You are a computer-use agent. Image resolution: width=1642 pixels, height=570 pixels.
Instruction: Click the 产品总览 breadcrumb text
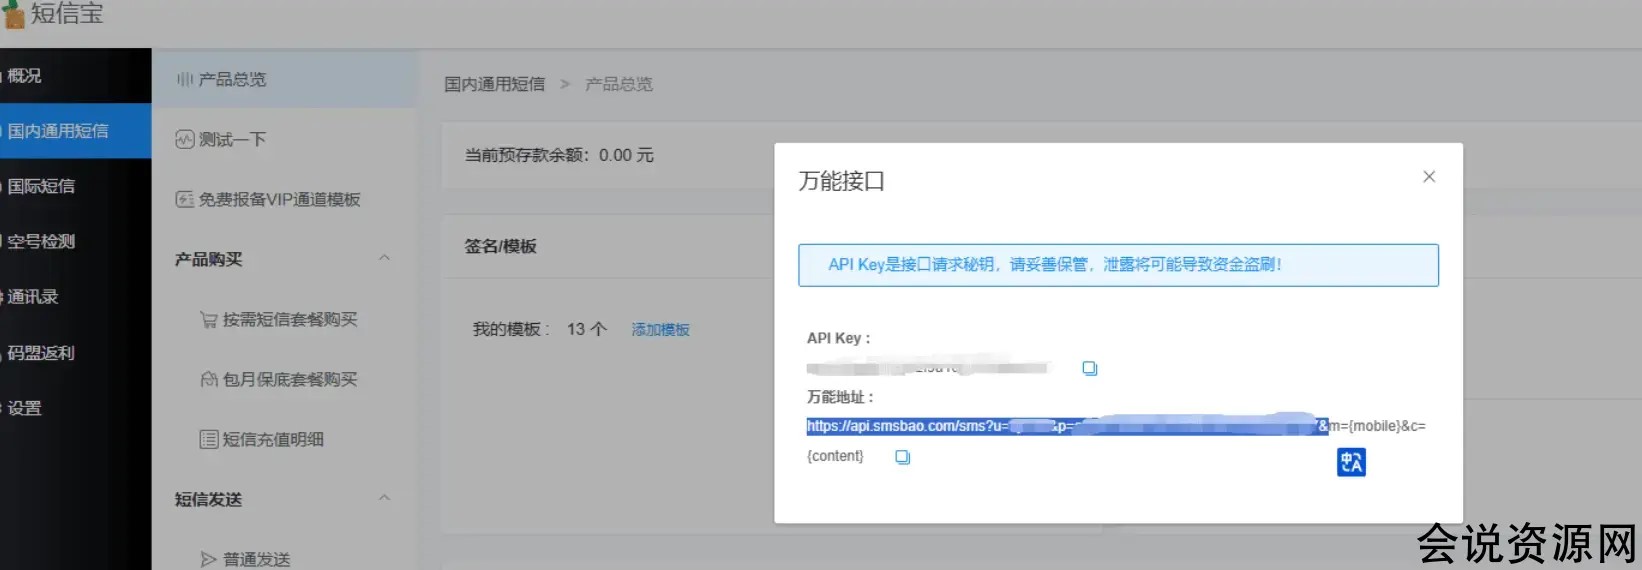point(619,84)
